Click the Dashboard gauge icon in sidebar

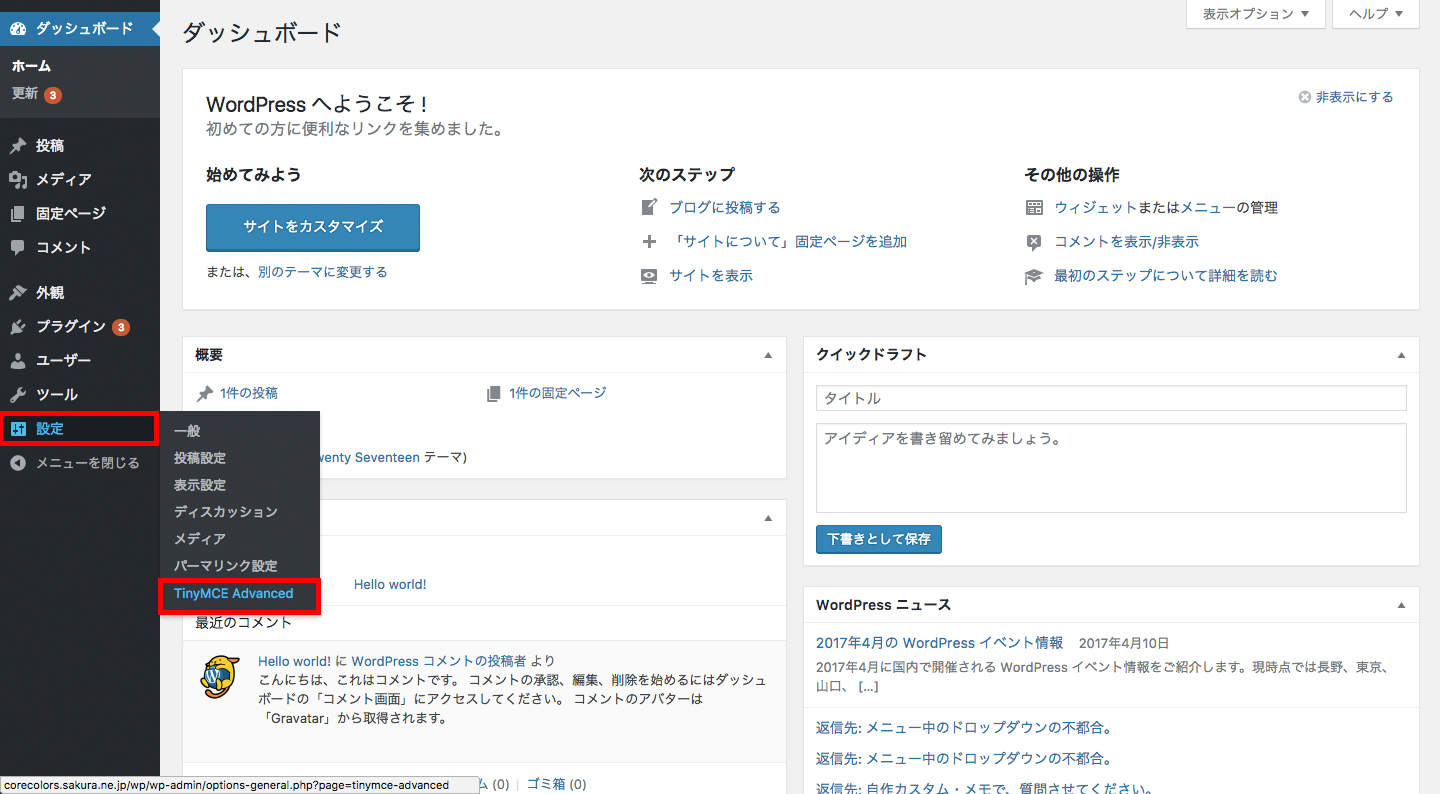coord(18,28)
